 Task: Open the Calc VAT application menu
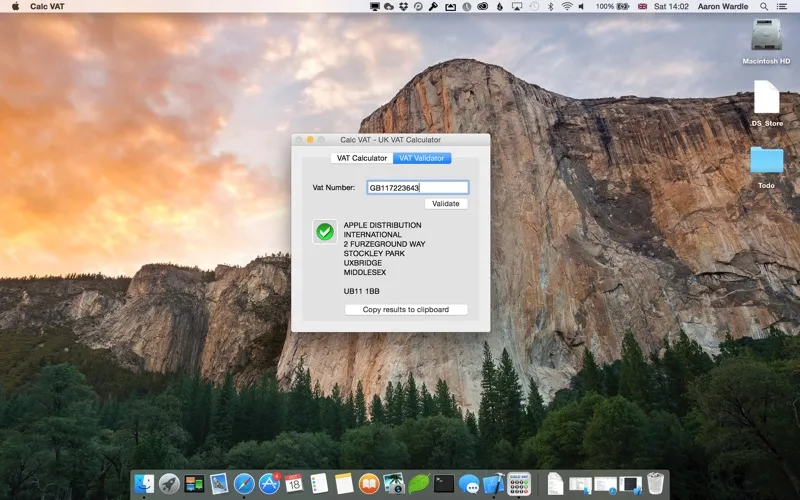(47, 7)
